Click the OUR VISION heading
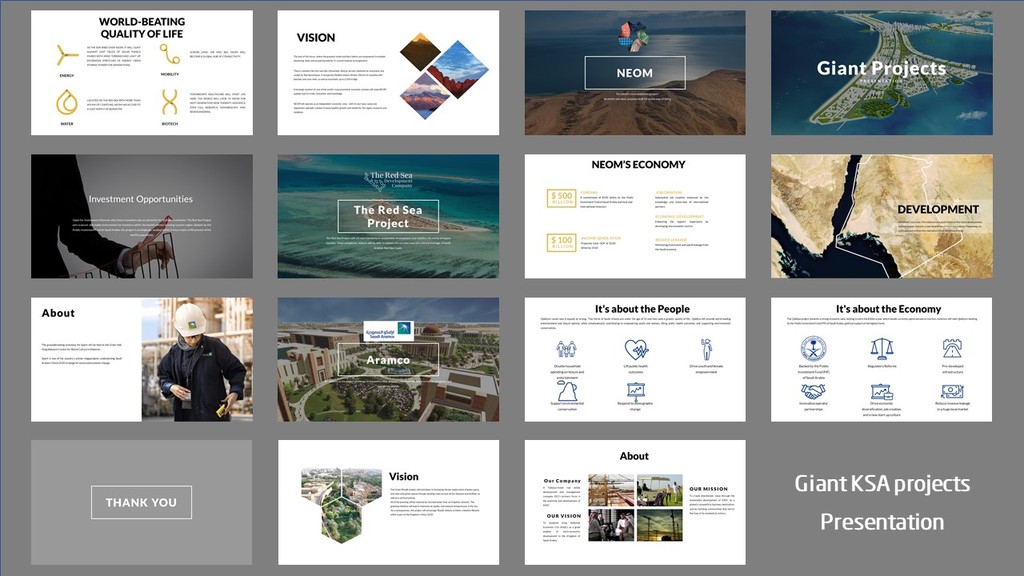Viewport: 1024px width, 576px height. click(563, 515)
